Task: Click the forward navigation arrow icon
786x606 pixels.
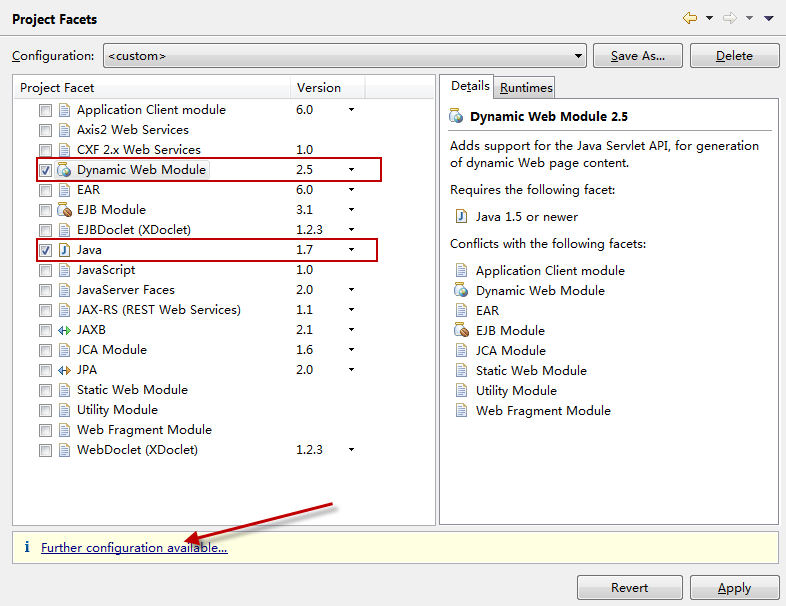Action: 730,19
